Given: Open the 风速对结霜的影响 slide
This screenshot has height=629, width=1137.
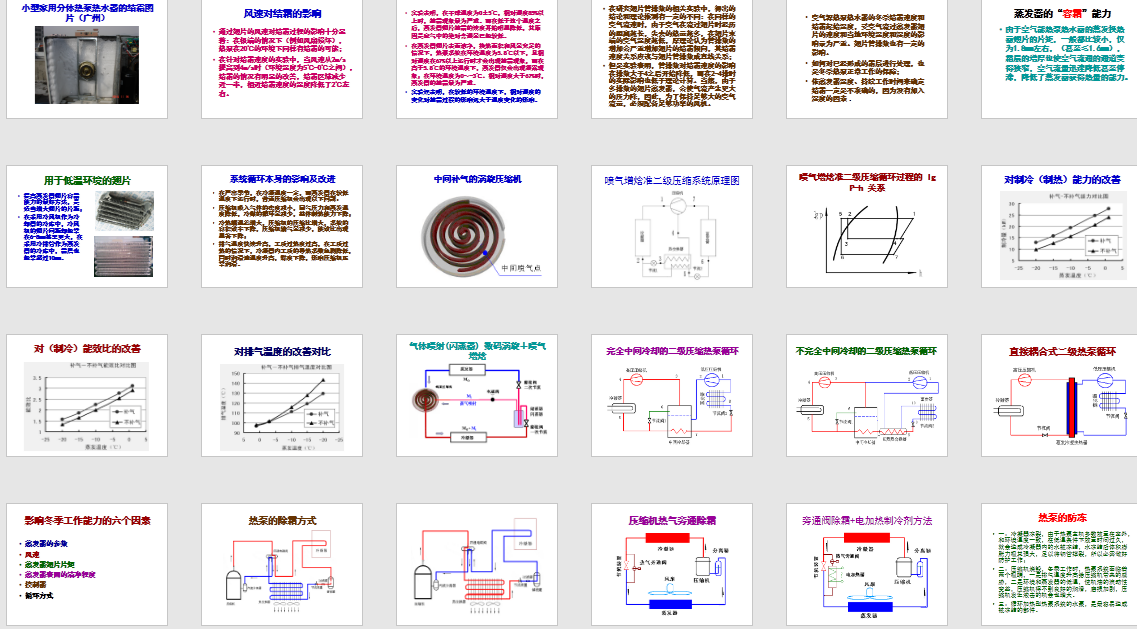Looking at the screenshot, I should (x=283, y=60).
